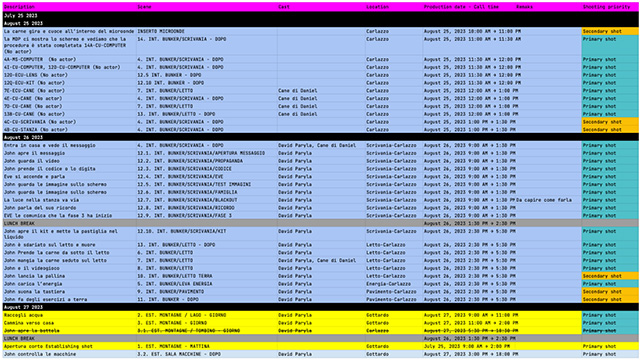
Task: Click the orange Secondary shot cell for microonde
Action: pos(610,31)
